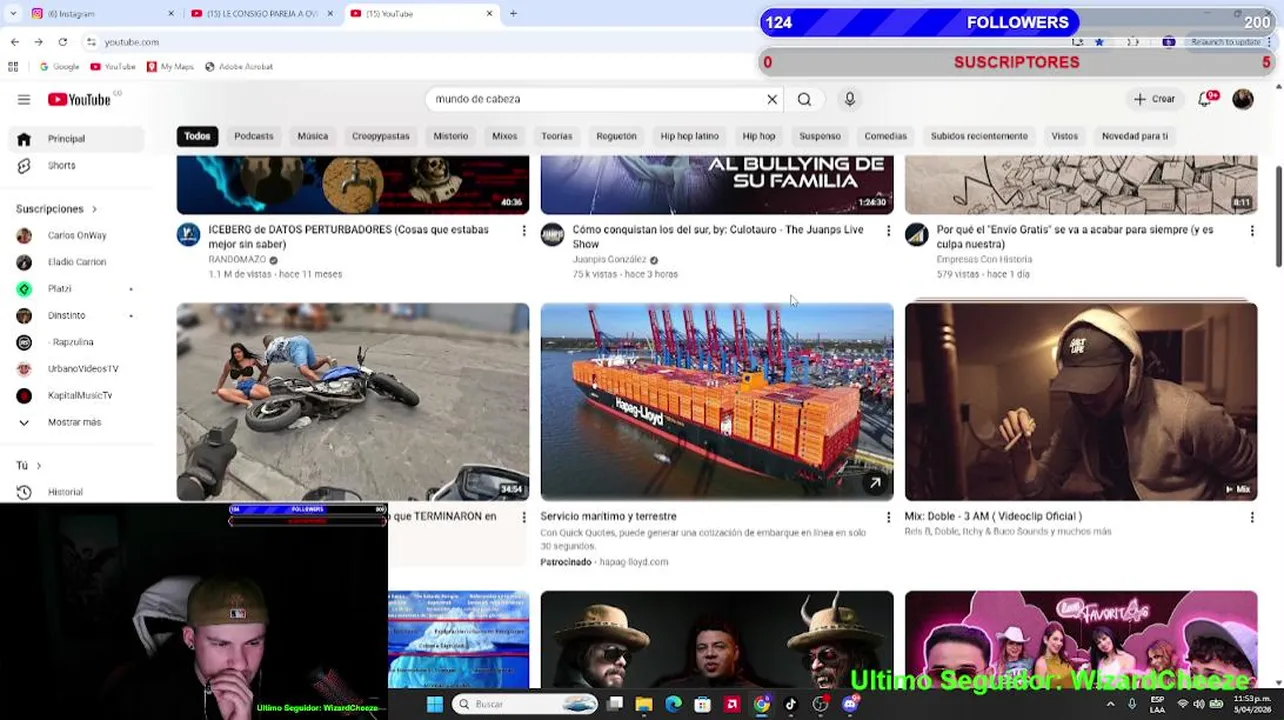
Task: Switch to 'LE CONSIGO PAREJA' tab
Action: pyautogui.click(x=263, y=13)
